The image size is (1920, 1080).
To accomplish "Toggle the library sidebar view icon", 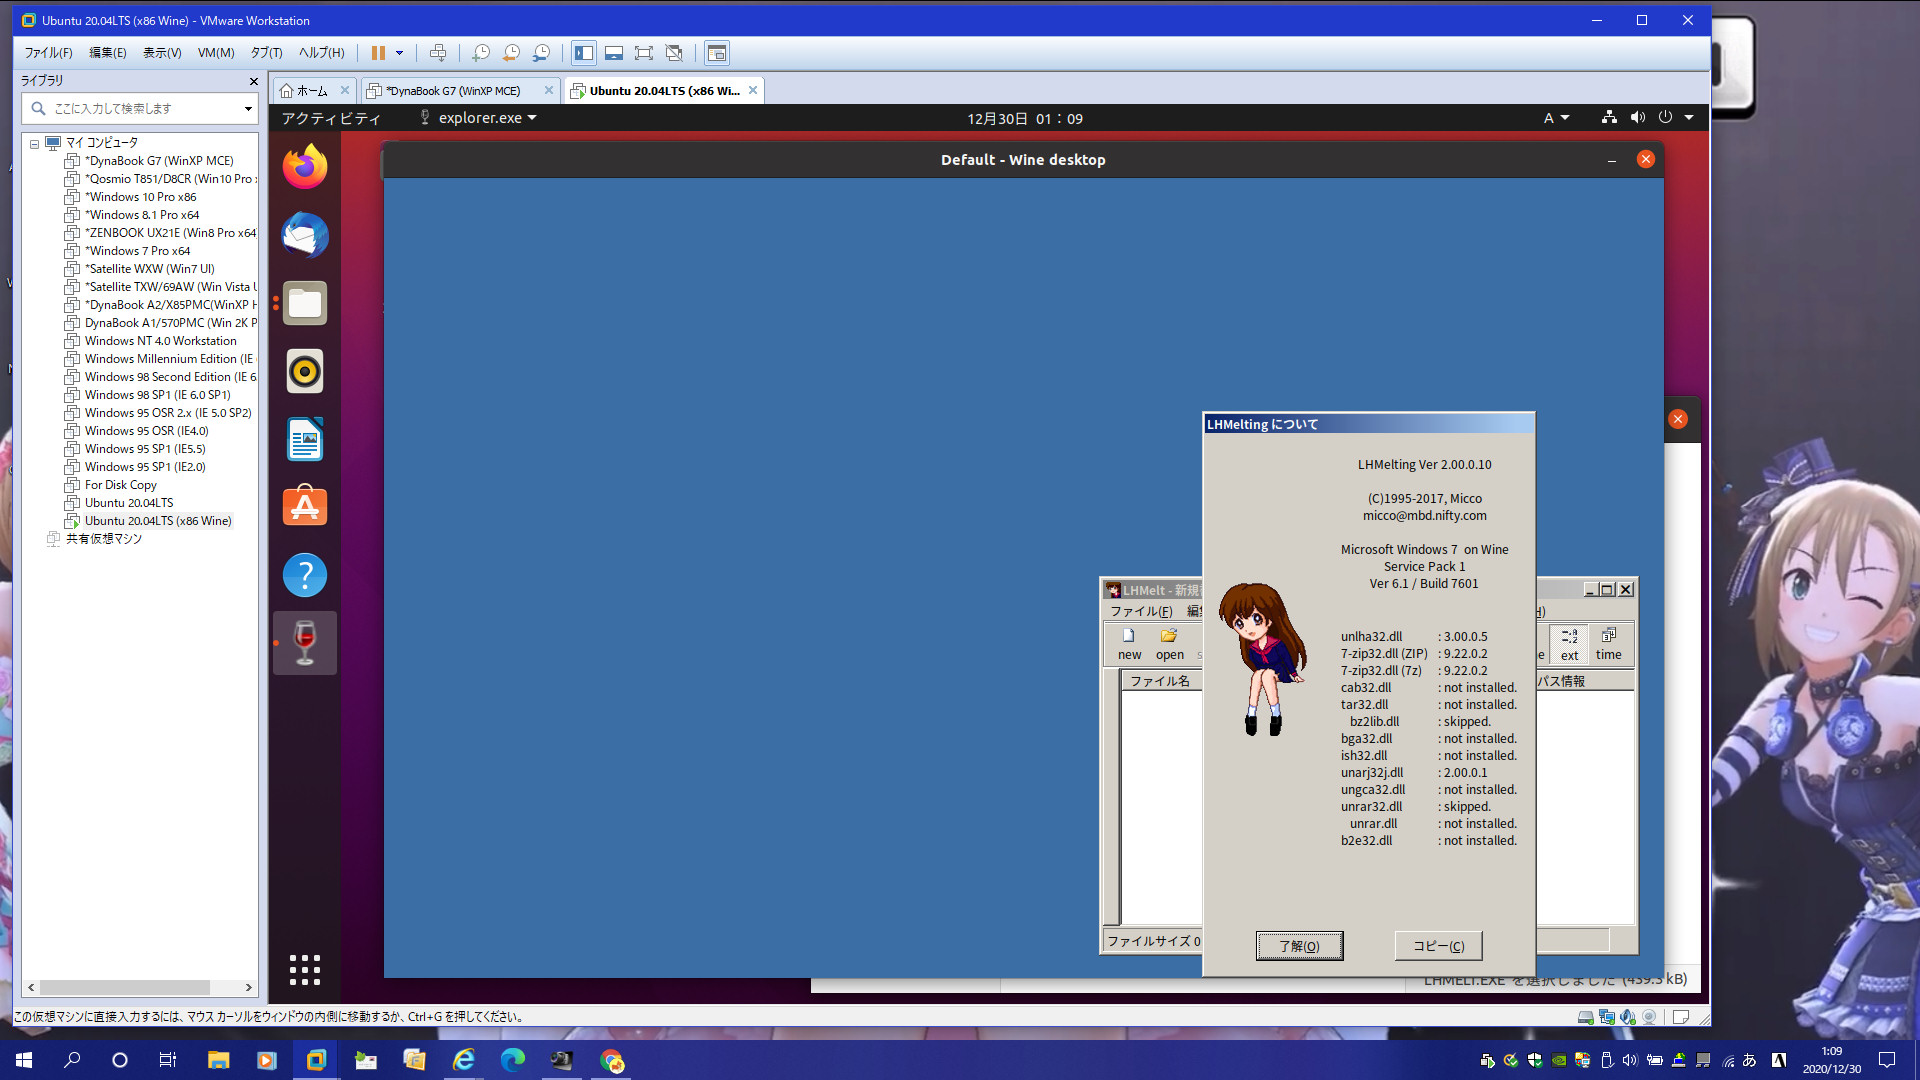I will [584, 53].
